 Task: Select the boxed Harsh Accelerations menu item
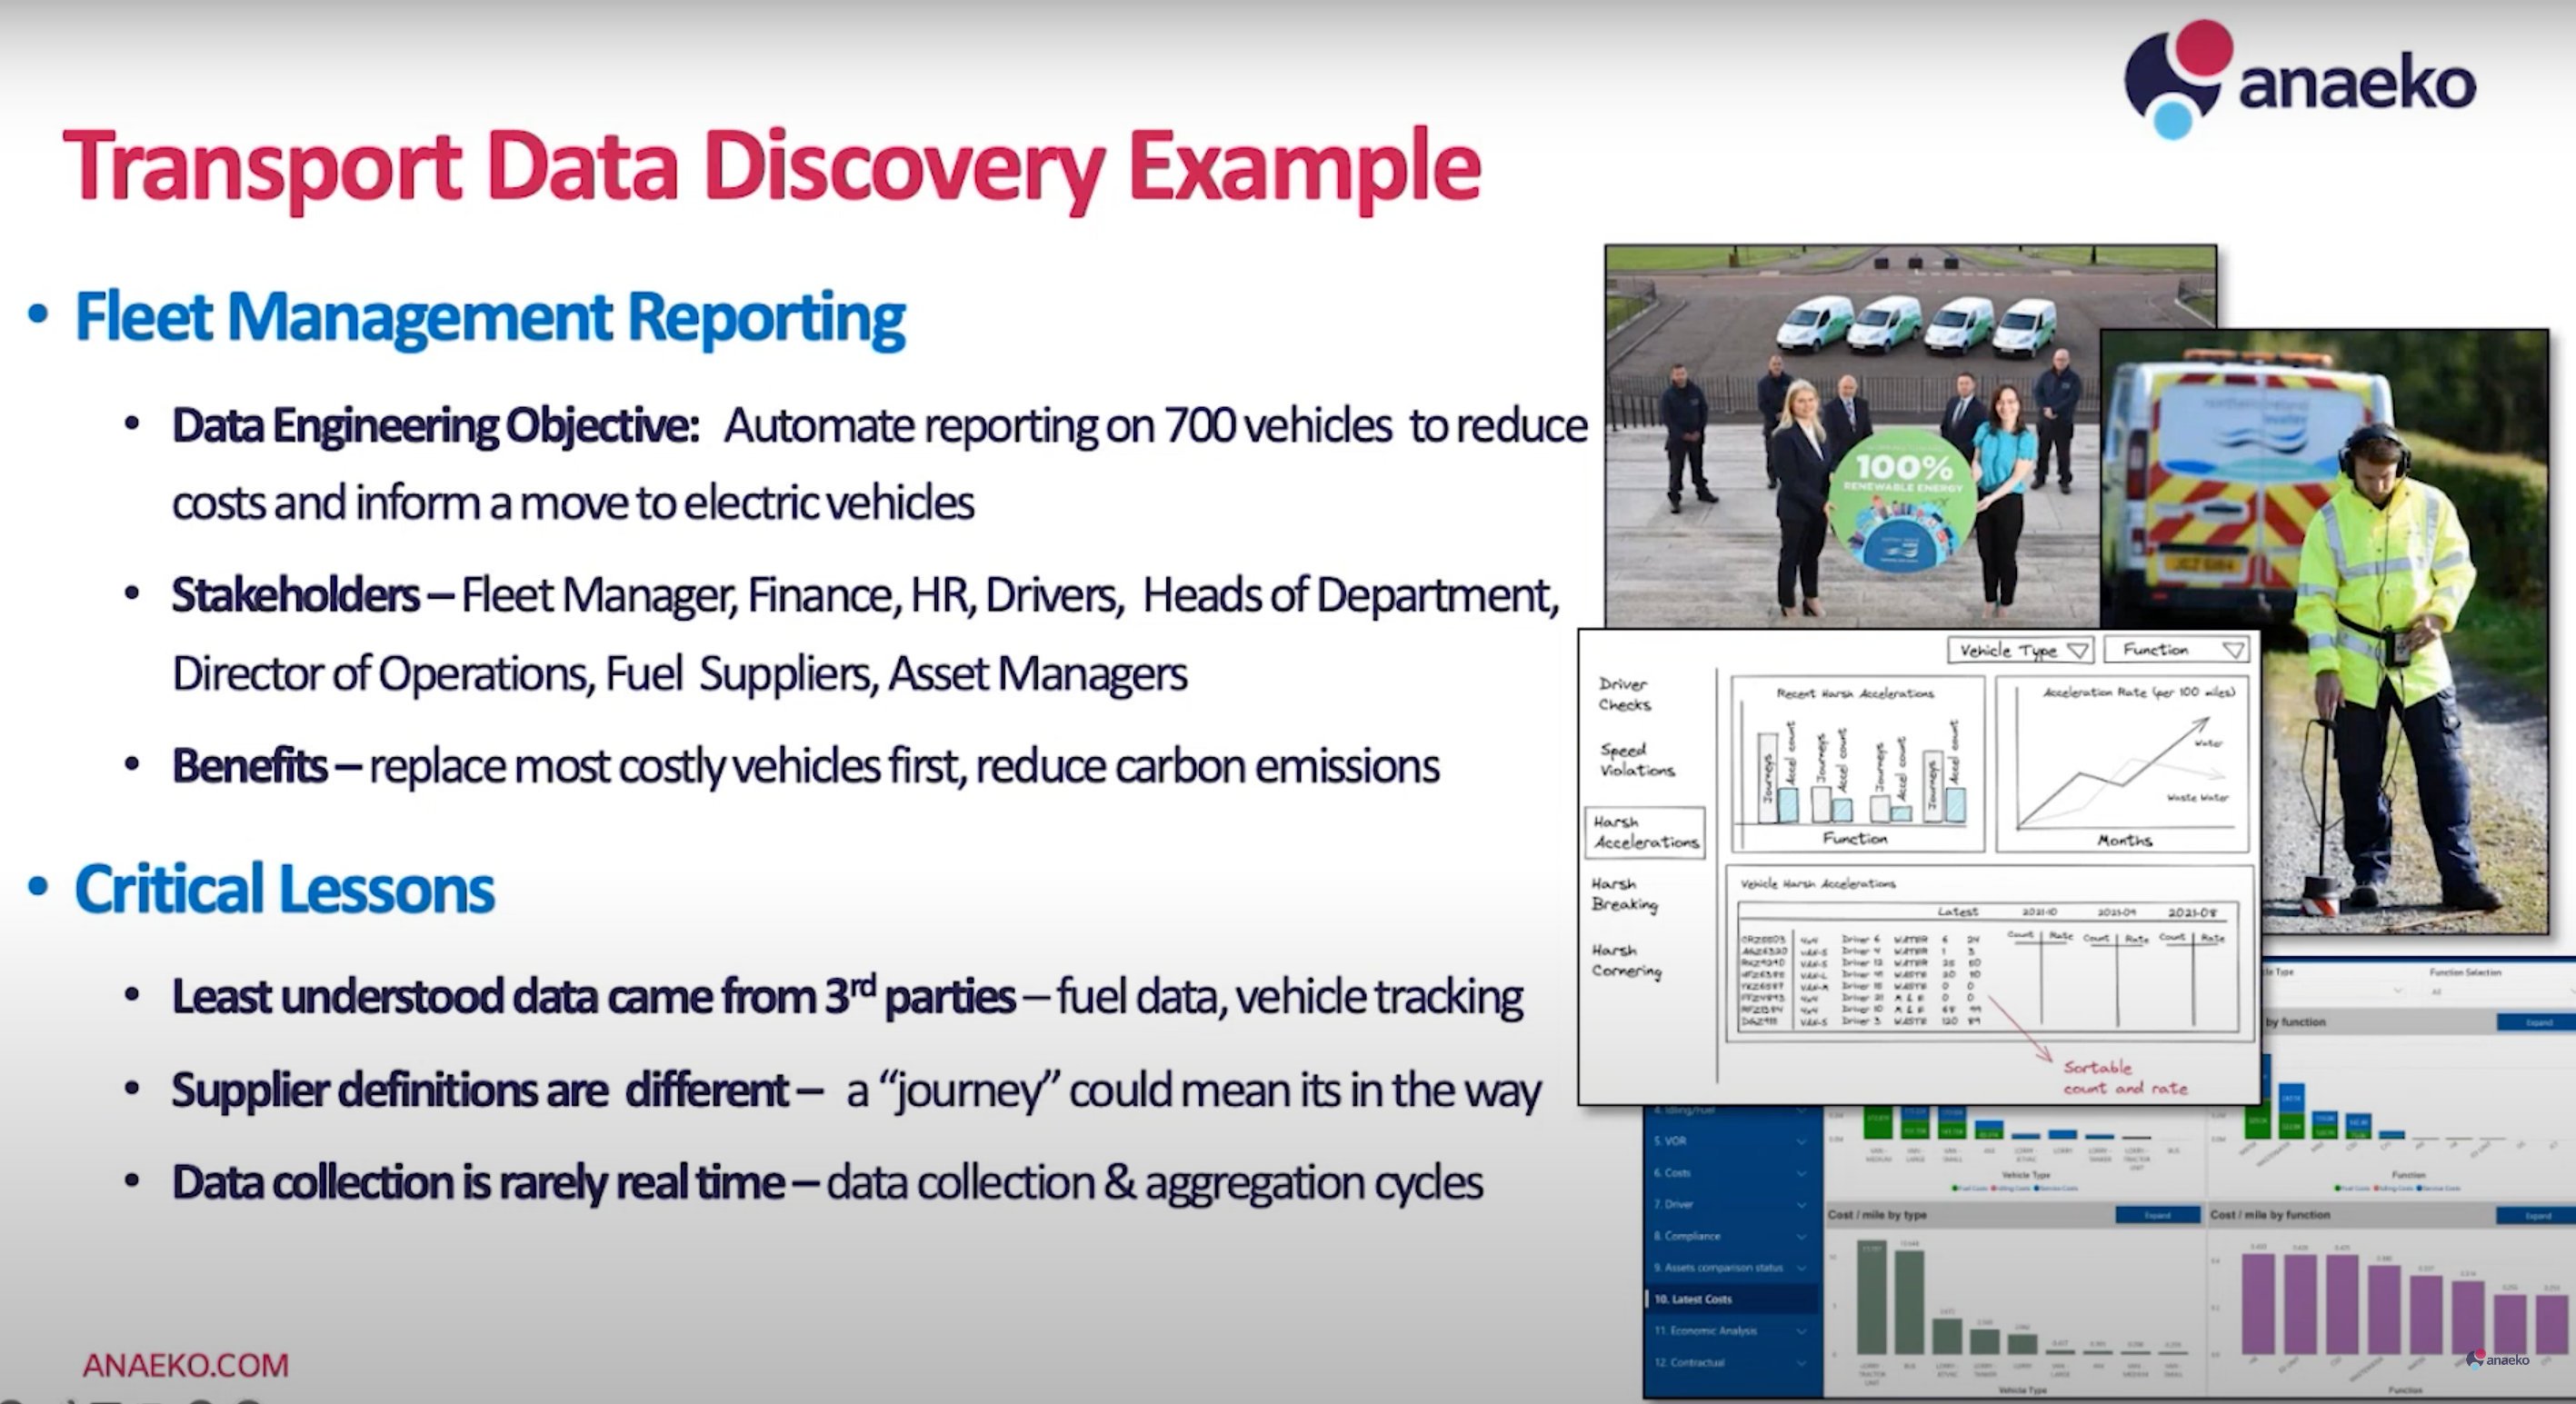pos(1645,832)
